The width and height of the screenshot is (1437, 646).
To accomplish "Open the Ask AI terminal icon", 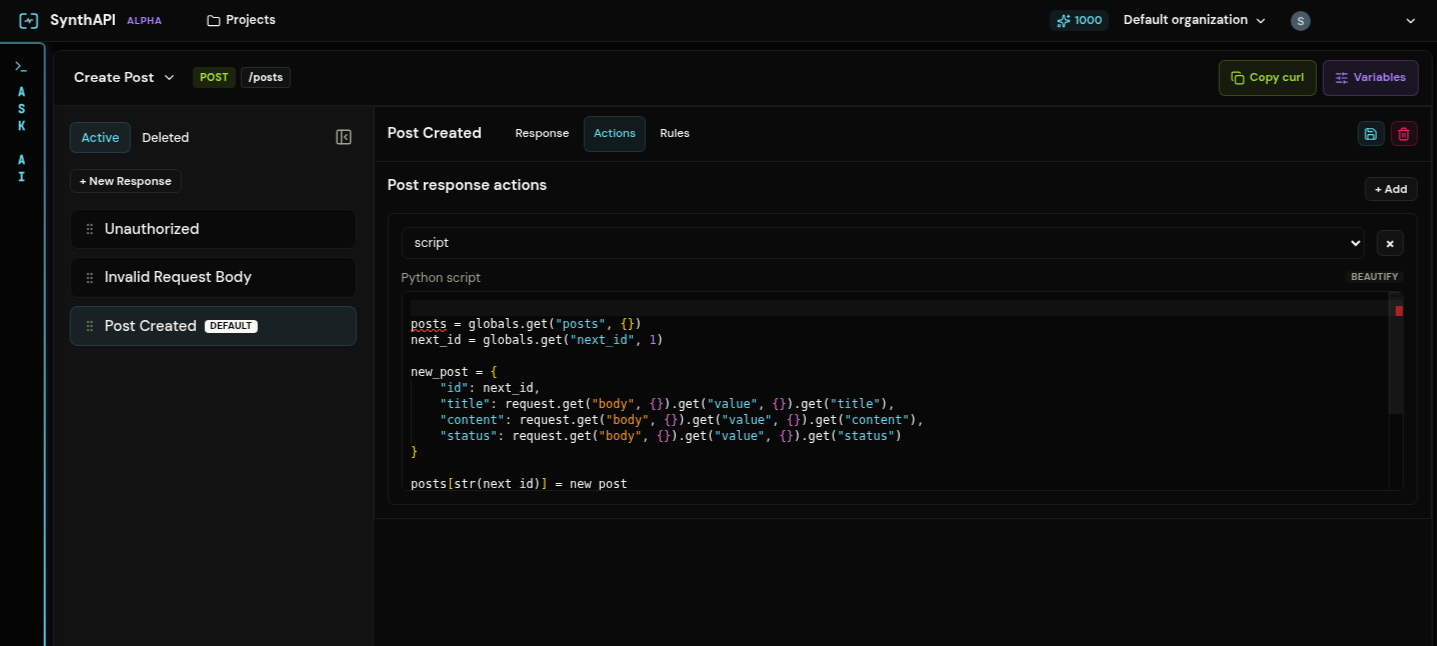I will [21, 66].
